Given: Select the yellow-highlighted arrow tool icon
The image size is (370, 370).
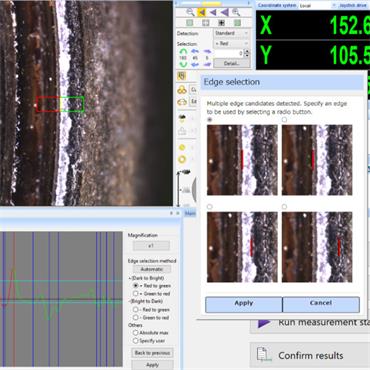Looking at the screenshot, I should tap(201, 13).
